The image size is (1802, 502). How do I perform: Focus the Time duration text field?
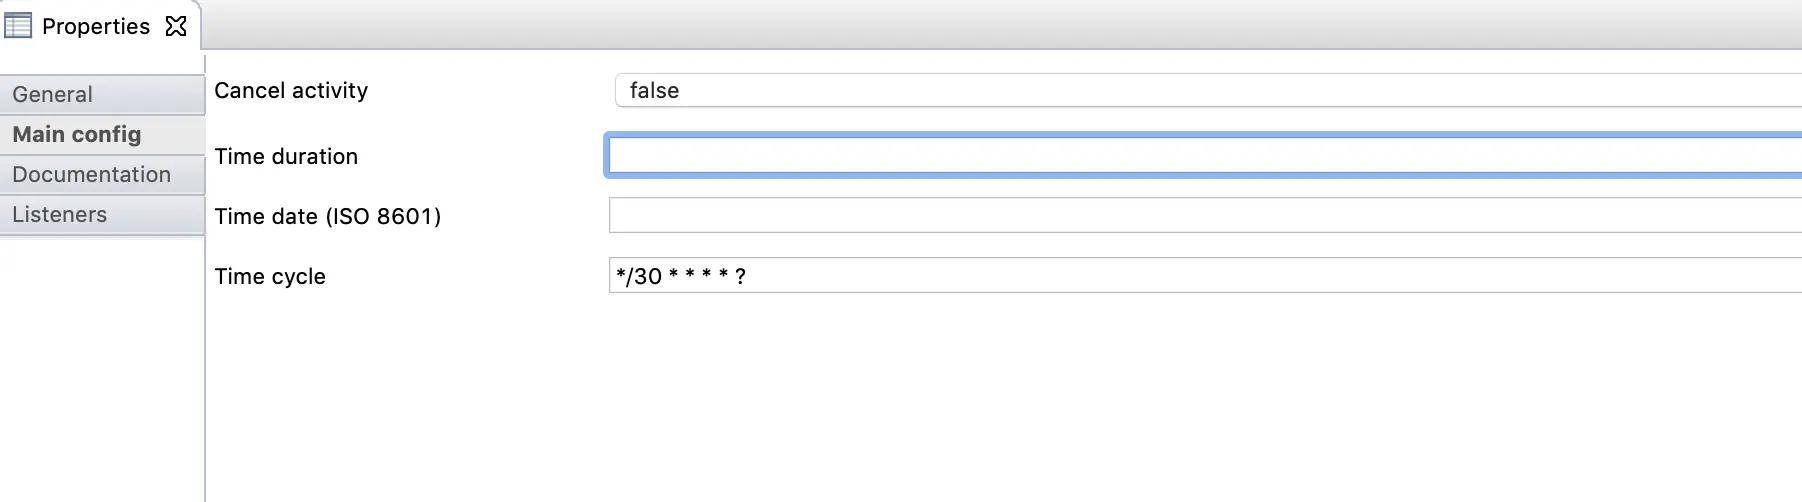(x=1200, y=156)
